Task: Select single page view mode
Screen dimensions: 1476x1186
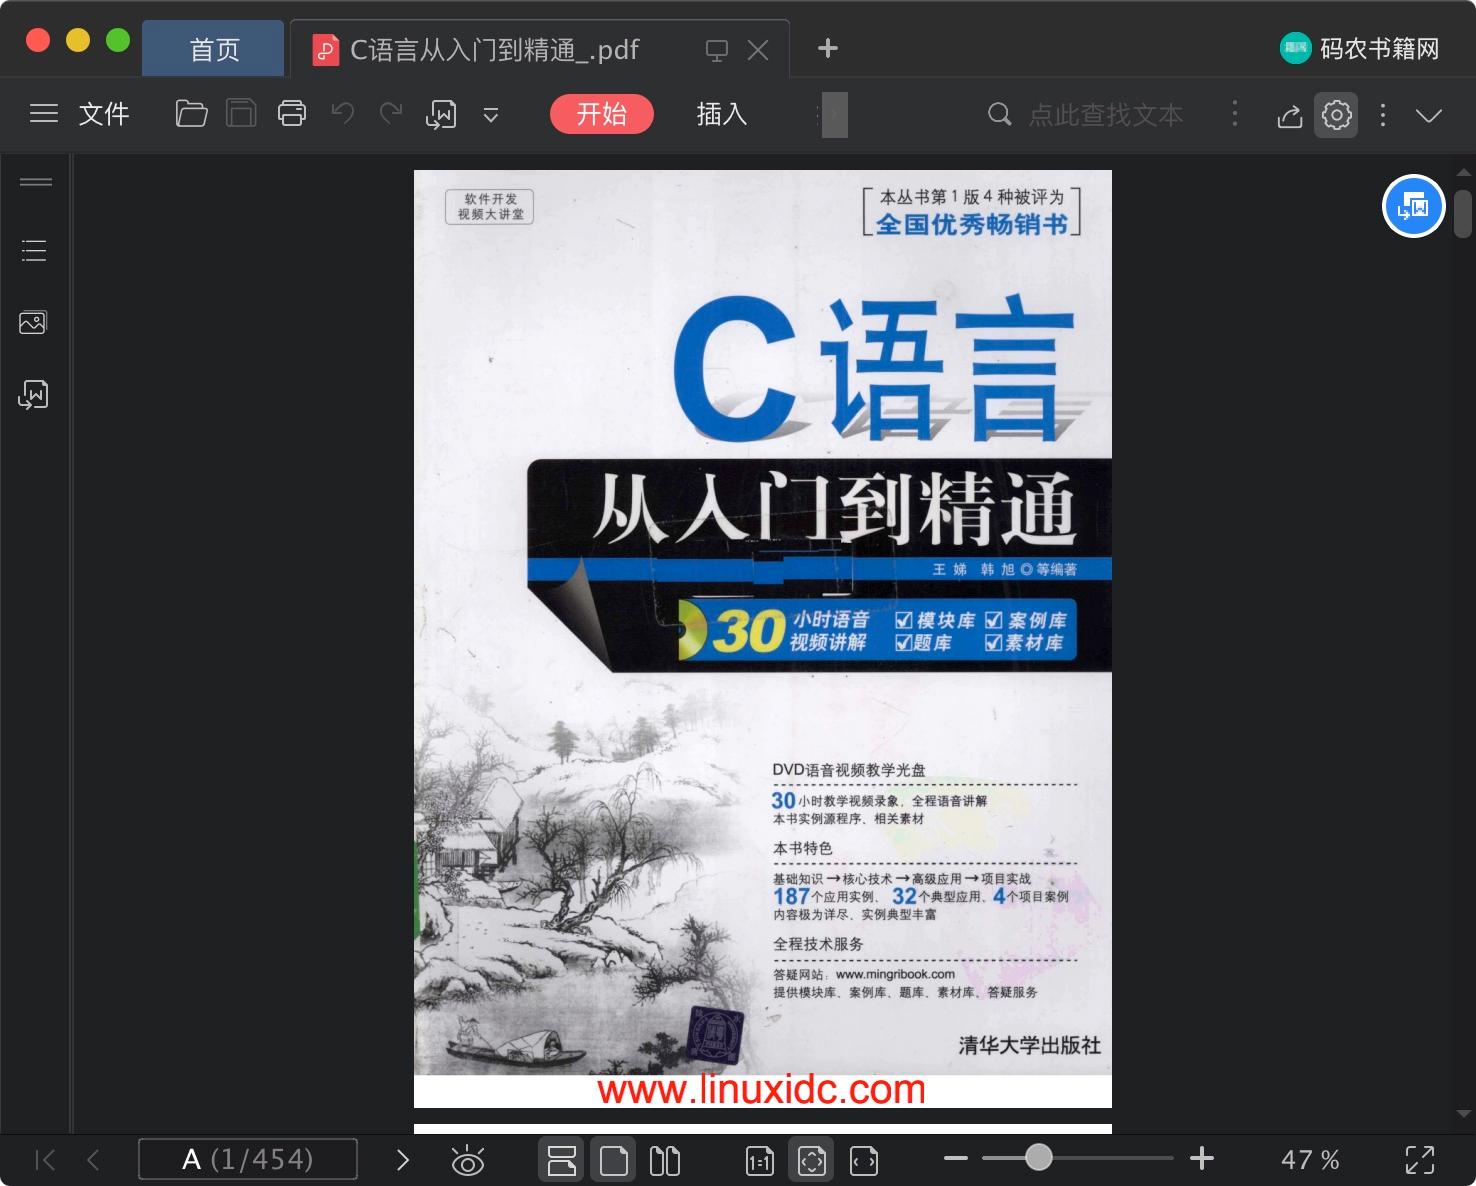Action: [x=614, y=1160]
